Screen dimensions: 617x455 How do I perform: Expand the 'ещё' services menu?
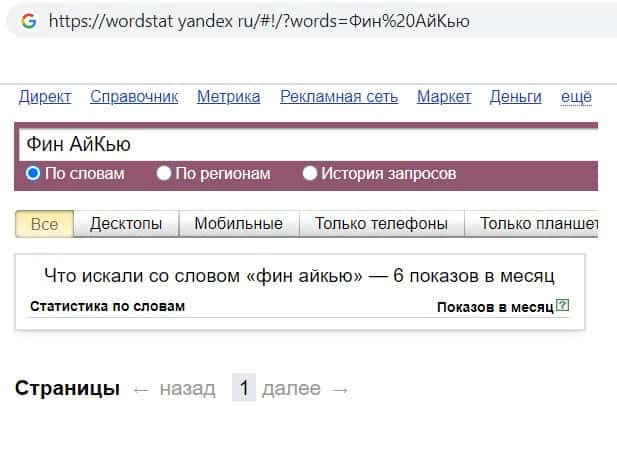click(x=576, y=96)
